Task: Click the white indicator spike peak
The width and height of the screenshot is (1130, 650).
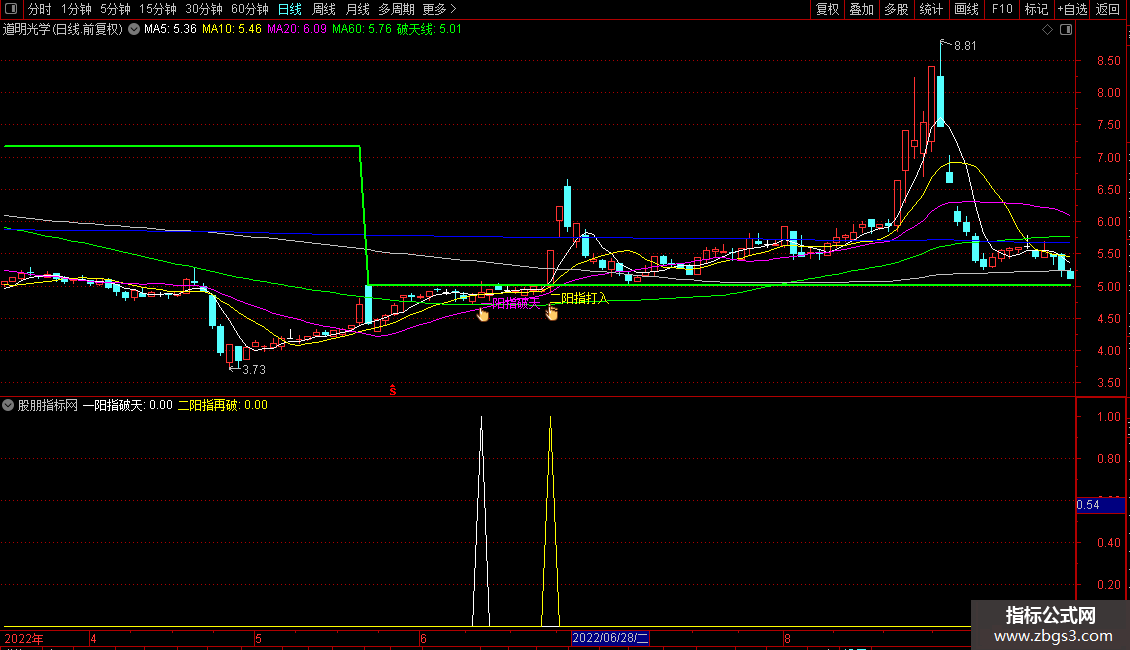Action: point(481,417)
